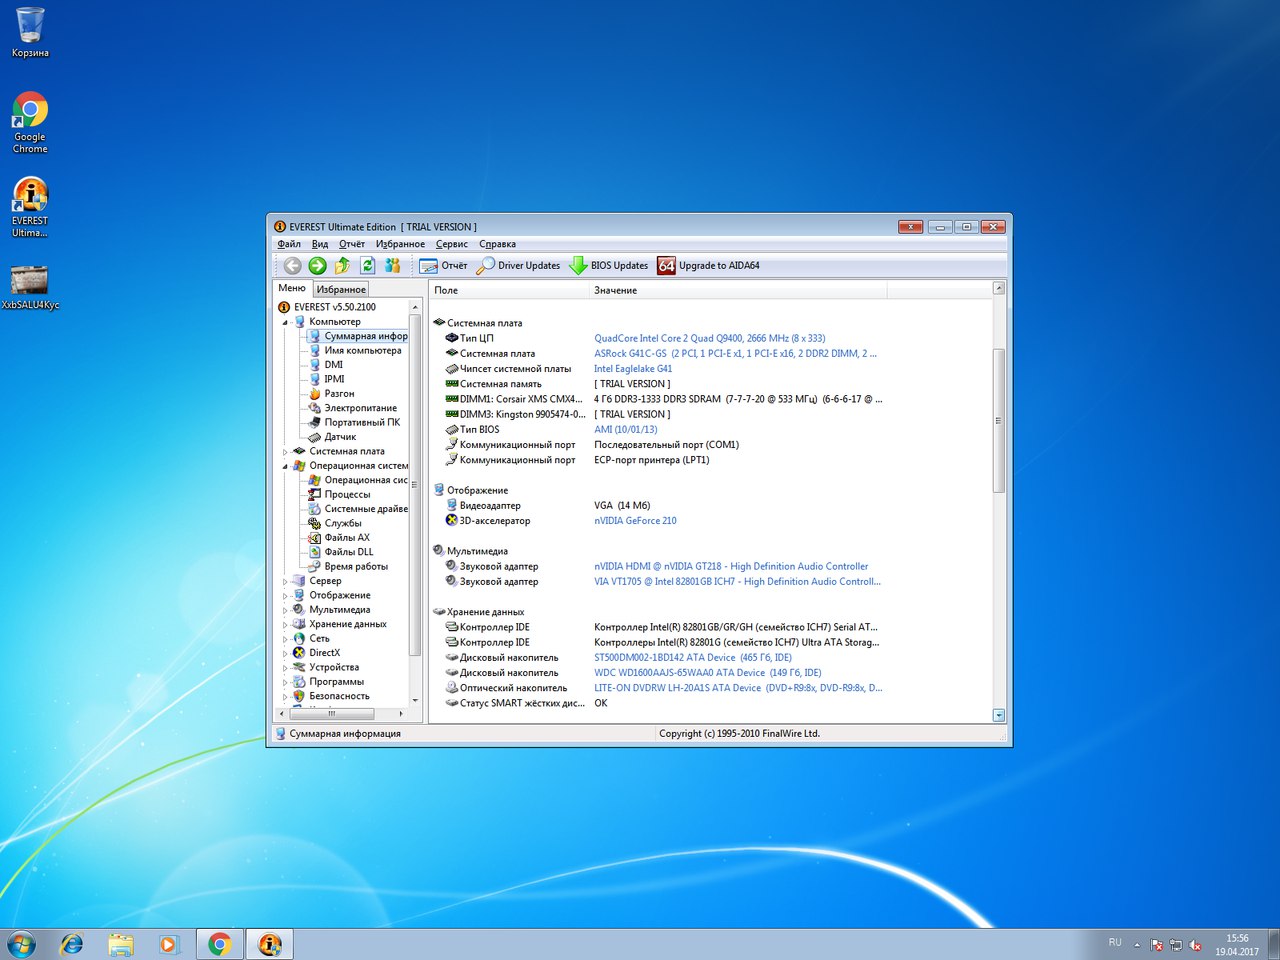Click Google Chrome icon in the taskbar
1280x960 pixels.
point(220,944)
